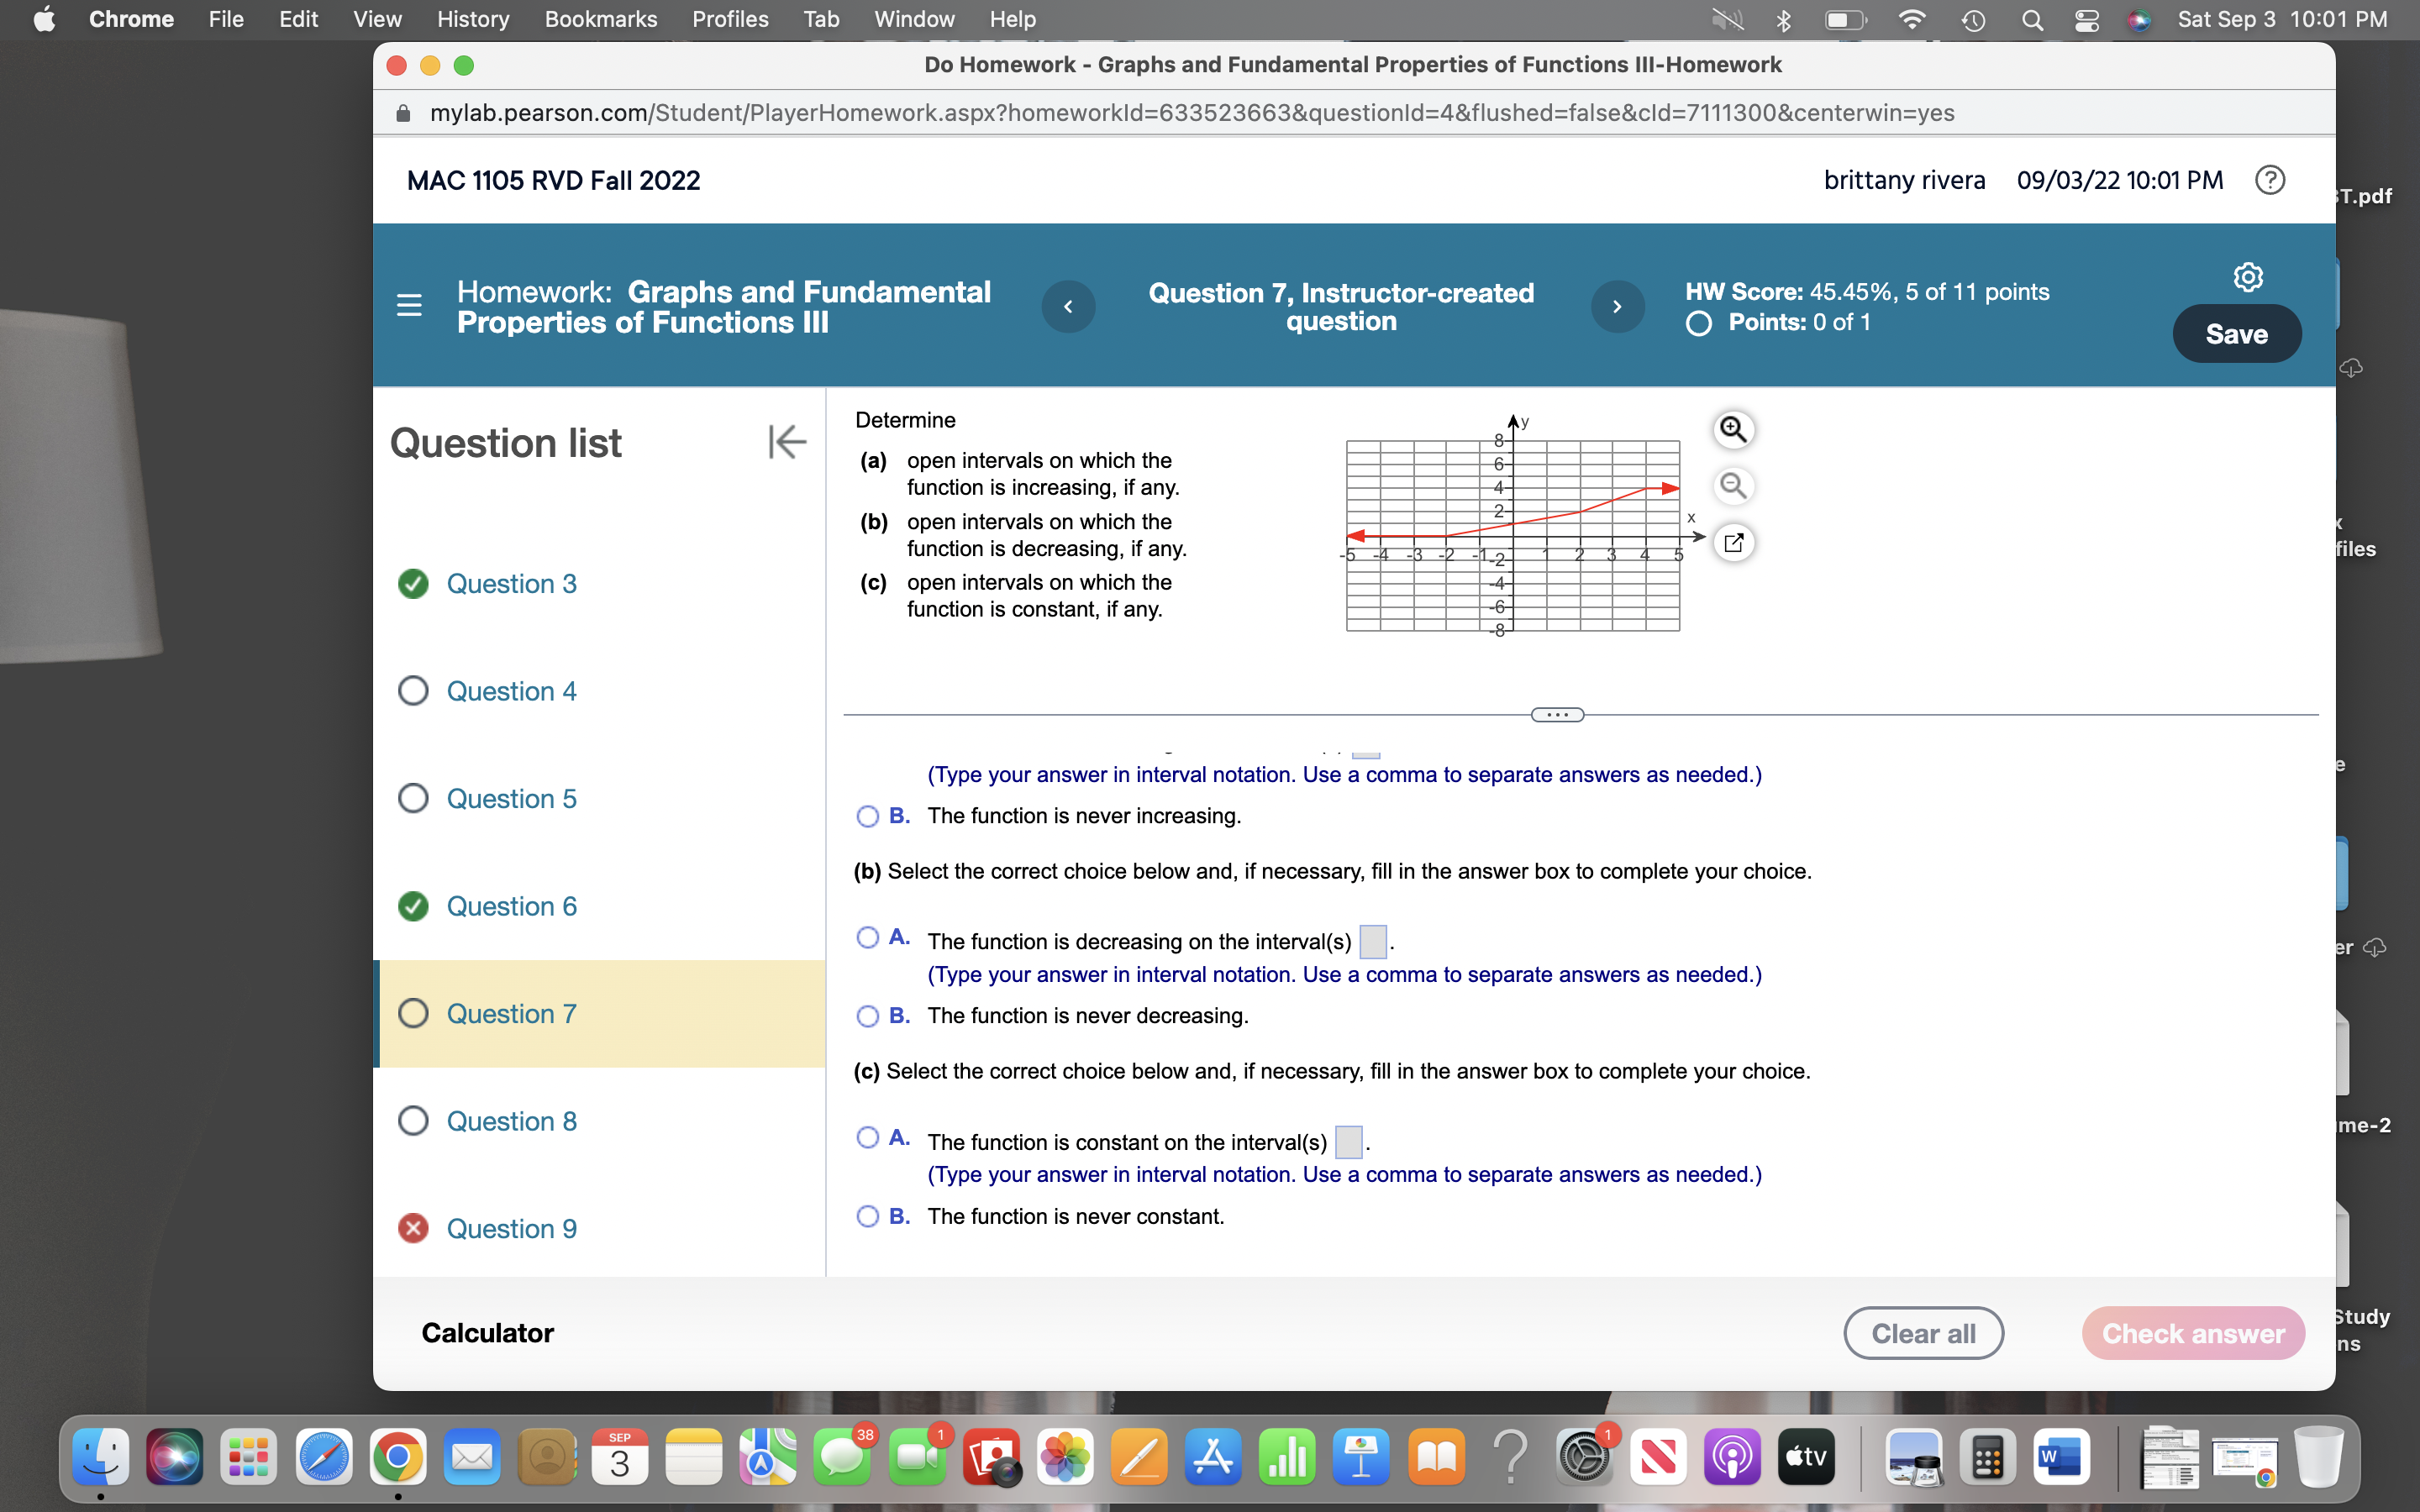This screenshot has height=1512, width=2420.
Task: Open Question 8 from the question list
Action: [511, 1121]
